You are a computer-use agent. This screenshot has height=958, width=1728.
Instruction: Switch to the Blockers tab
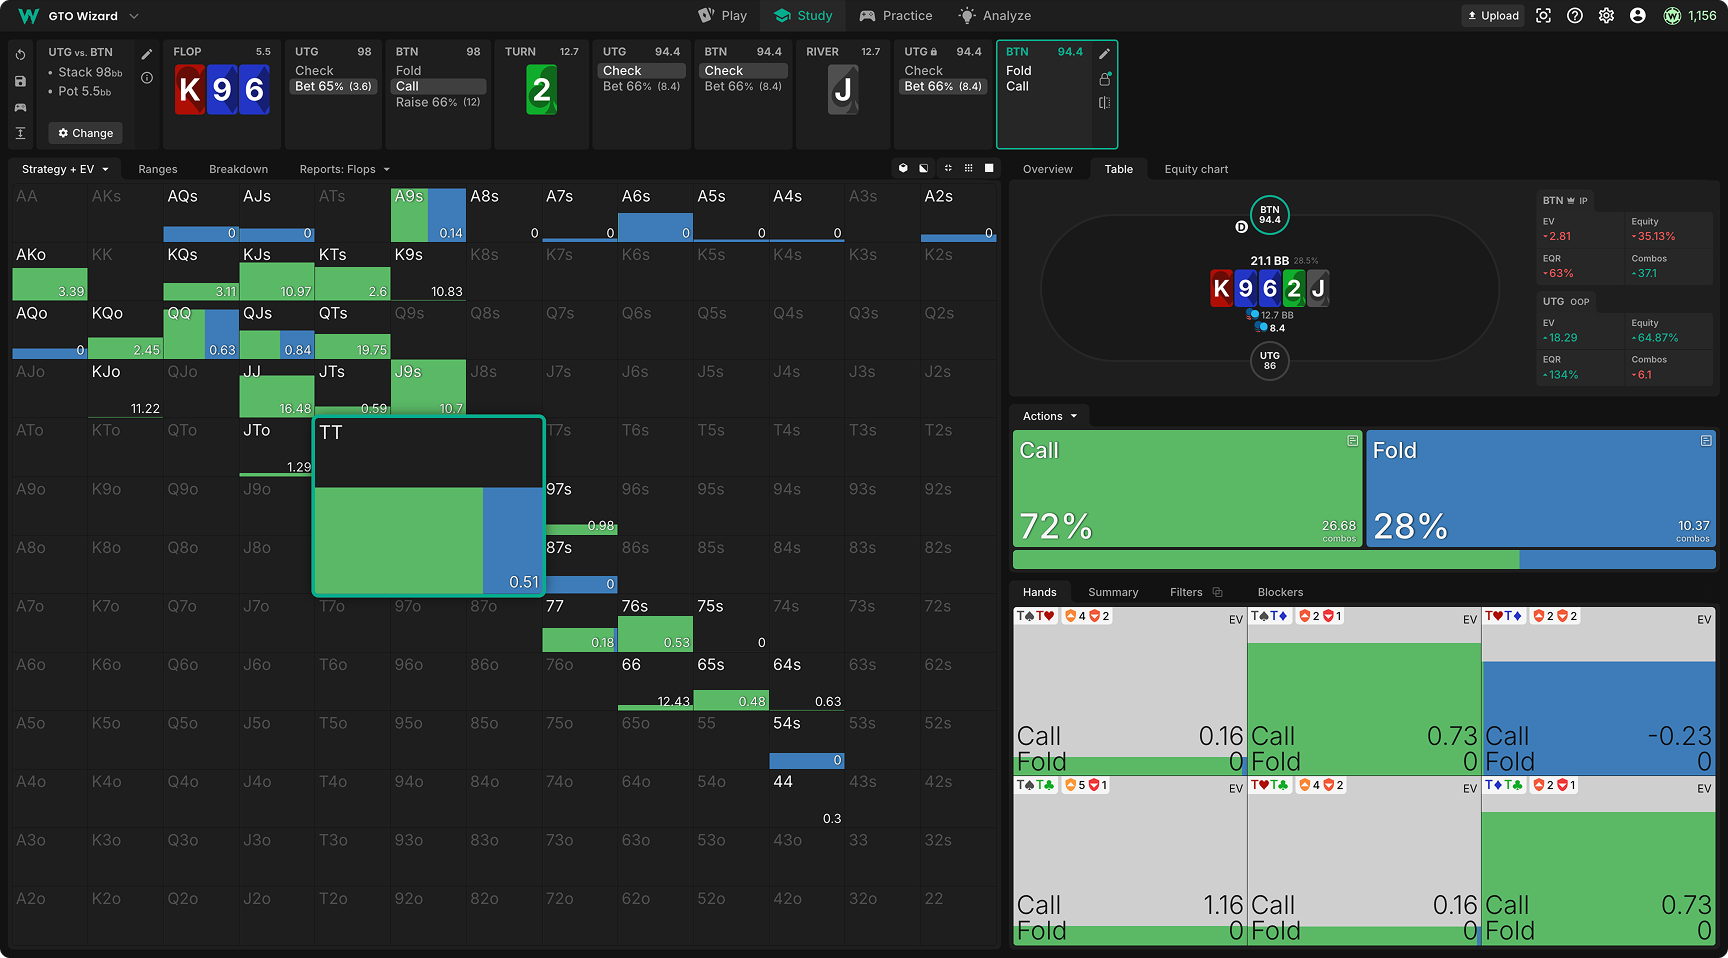point(1280,592)
